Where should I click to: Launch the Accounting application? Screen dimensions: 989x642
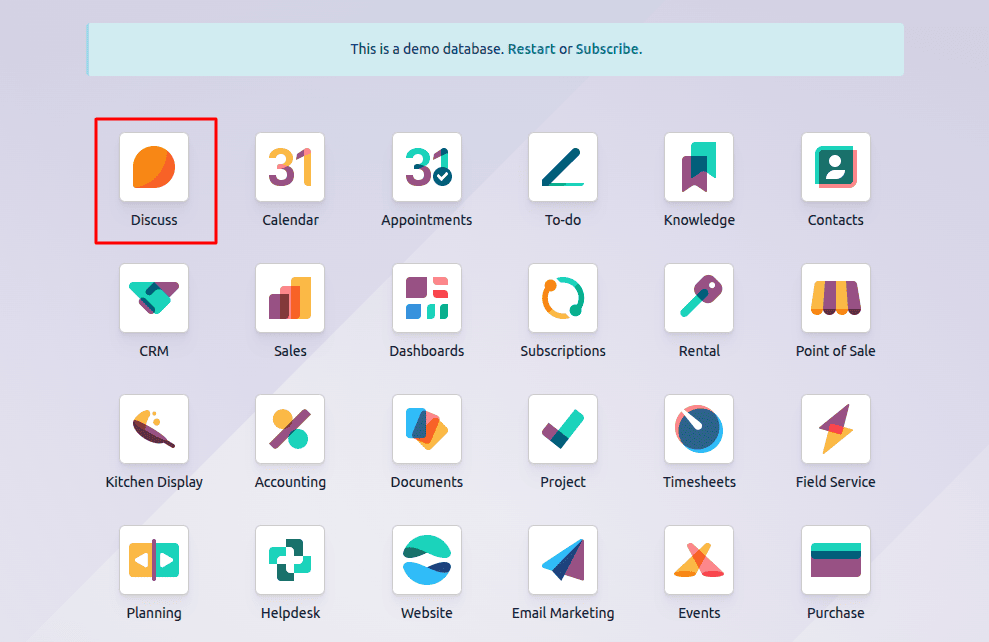(290, 428)
